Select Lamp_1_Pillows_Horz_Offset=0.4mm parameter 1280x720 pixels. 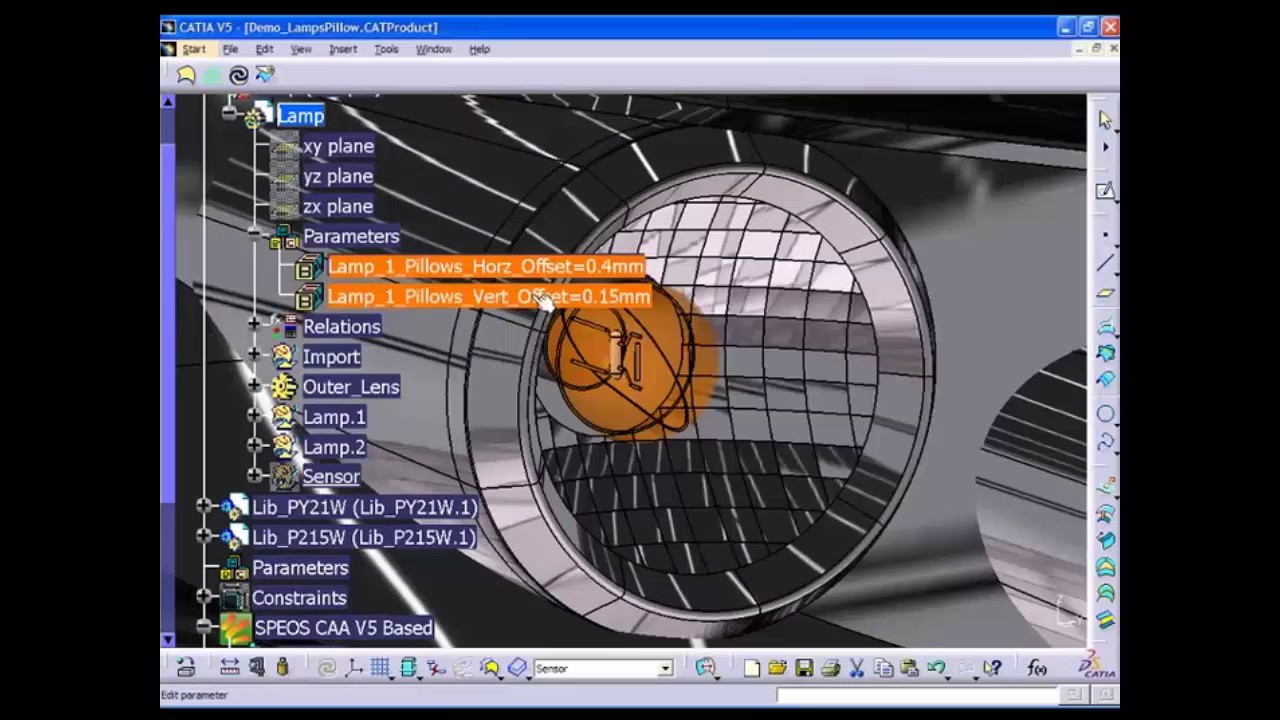tap(486, 266)
